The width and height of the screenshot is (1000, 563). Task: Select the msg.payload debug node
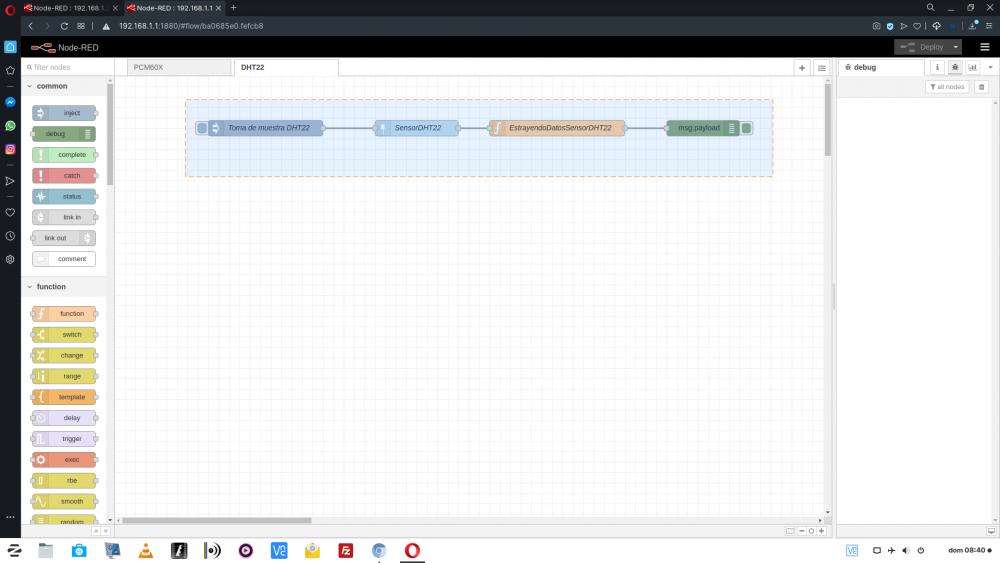703,128
